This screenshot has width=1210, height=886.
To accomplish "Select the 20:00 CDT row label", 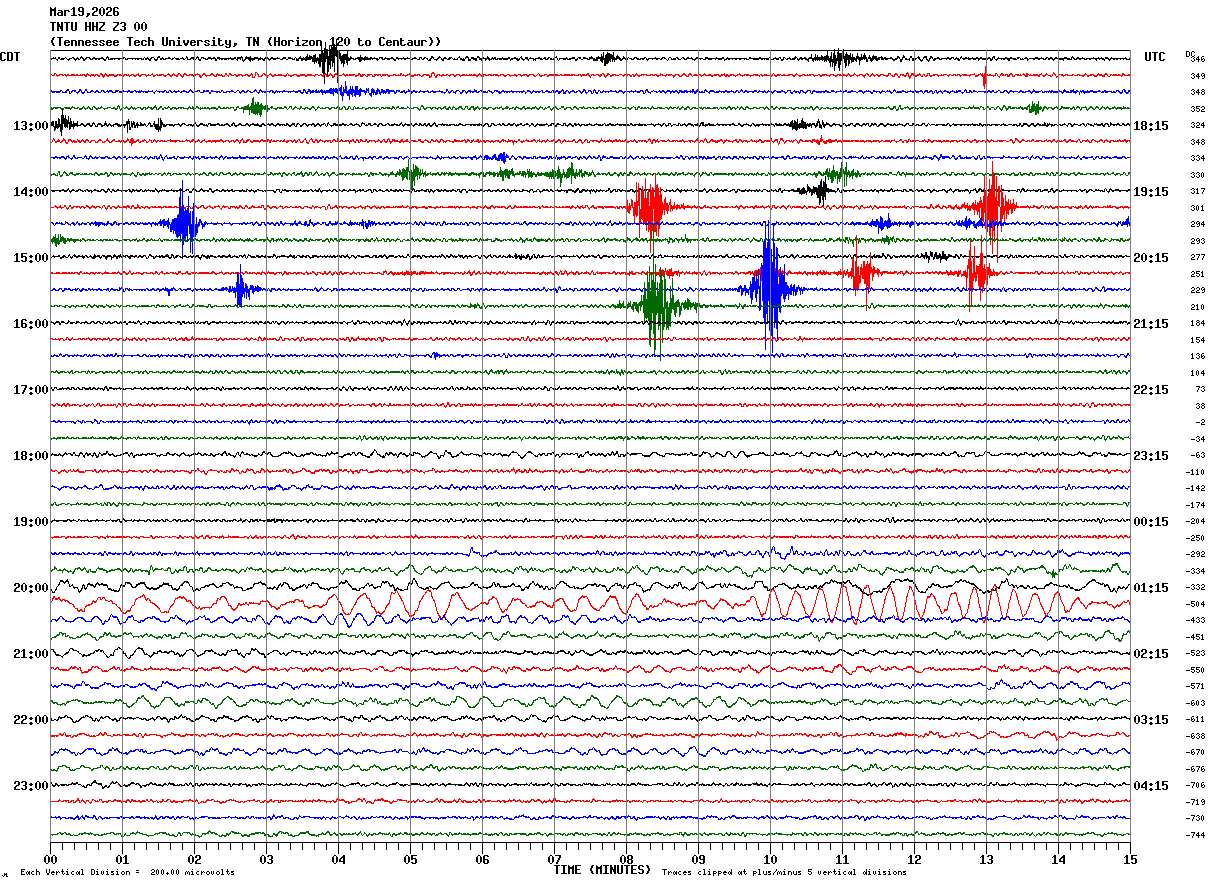I will coord(30,588).
